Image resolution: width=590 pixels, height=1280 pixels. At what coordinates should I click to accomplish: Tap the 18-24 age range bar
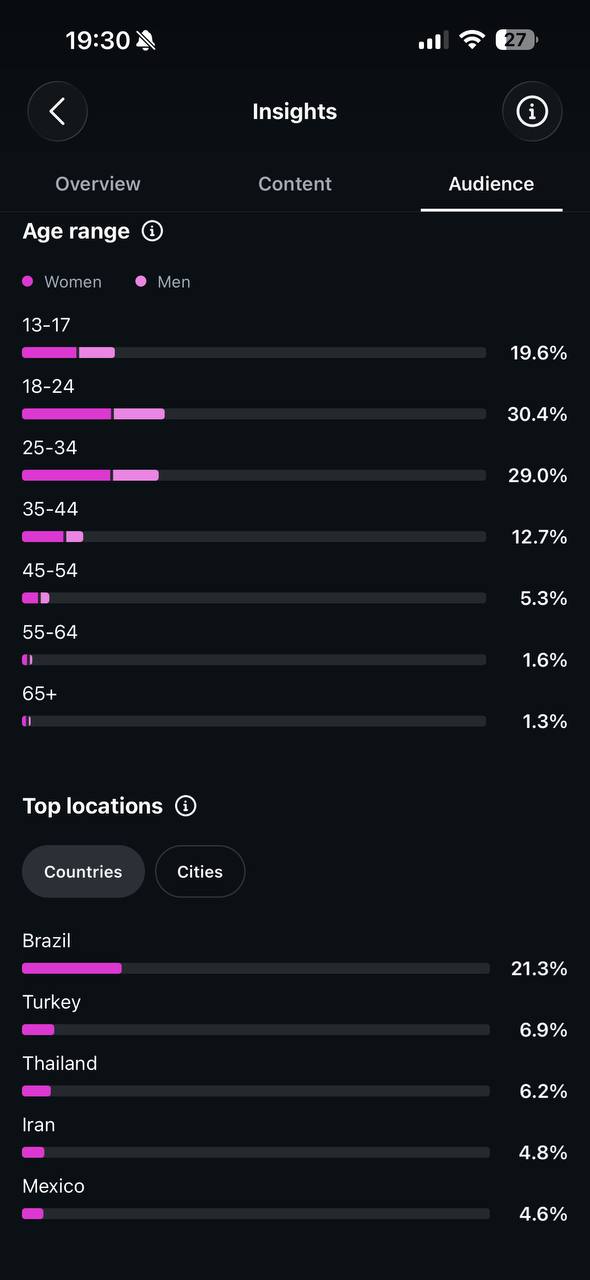(254, 414)
